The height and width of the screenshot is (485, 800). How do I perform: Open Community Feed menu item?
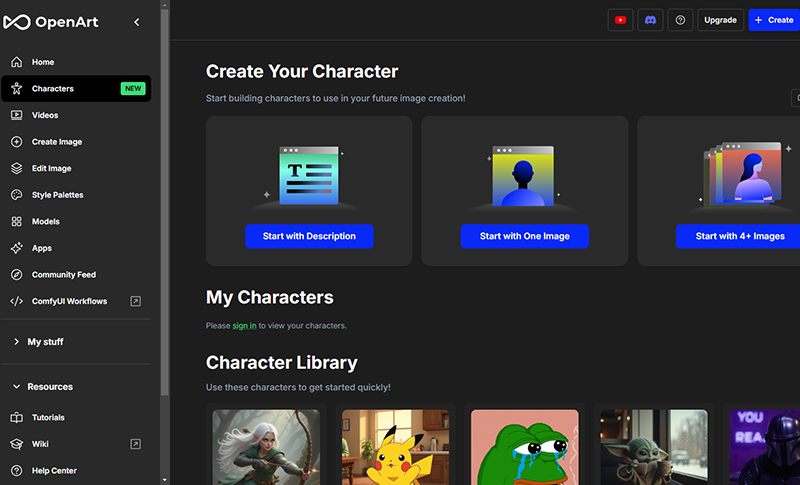point(76,274)
